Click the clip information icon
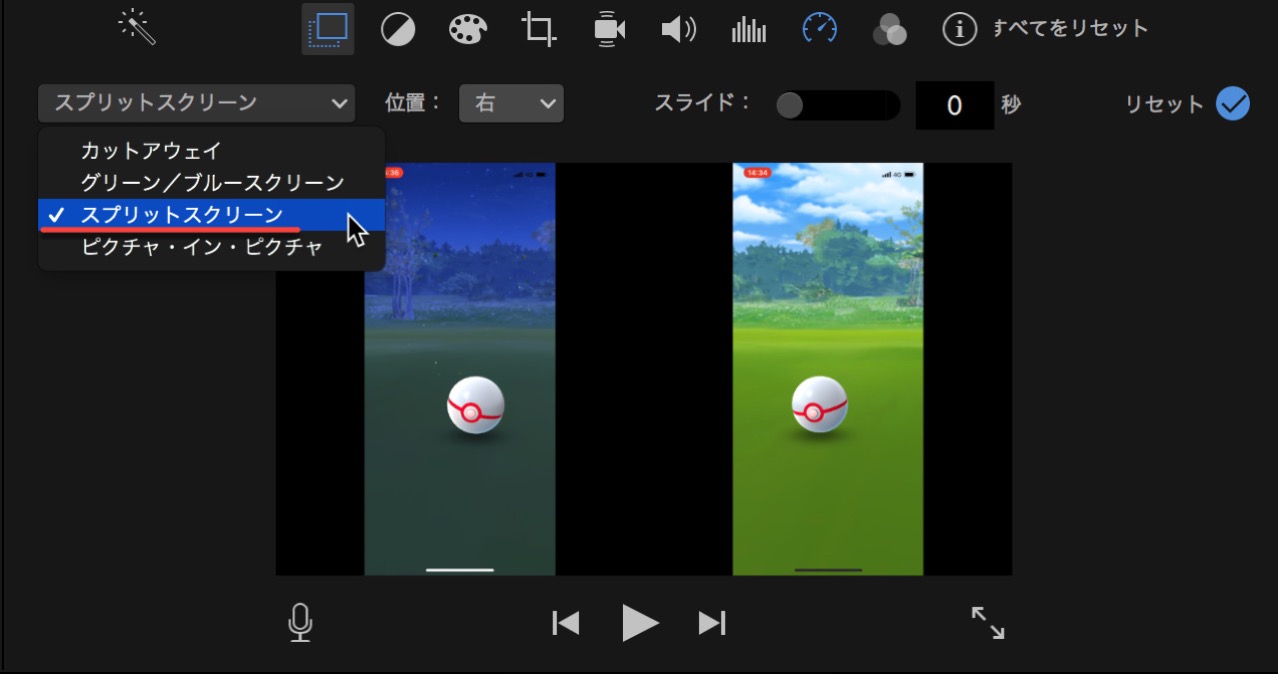1278x674 pixels. click(x=959, y=29)
